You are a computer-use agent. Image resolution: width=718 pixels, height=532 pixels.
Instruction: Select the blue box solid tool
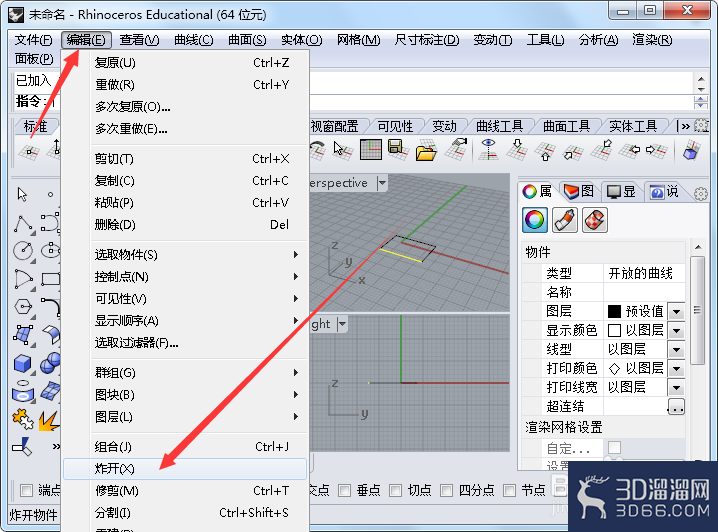click(22, 364)
